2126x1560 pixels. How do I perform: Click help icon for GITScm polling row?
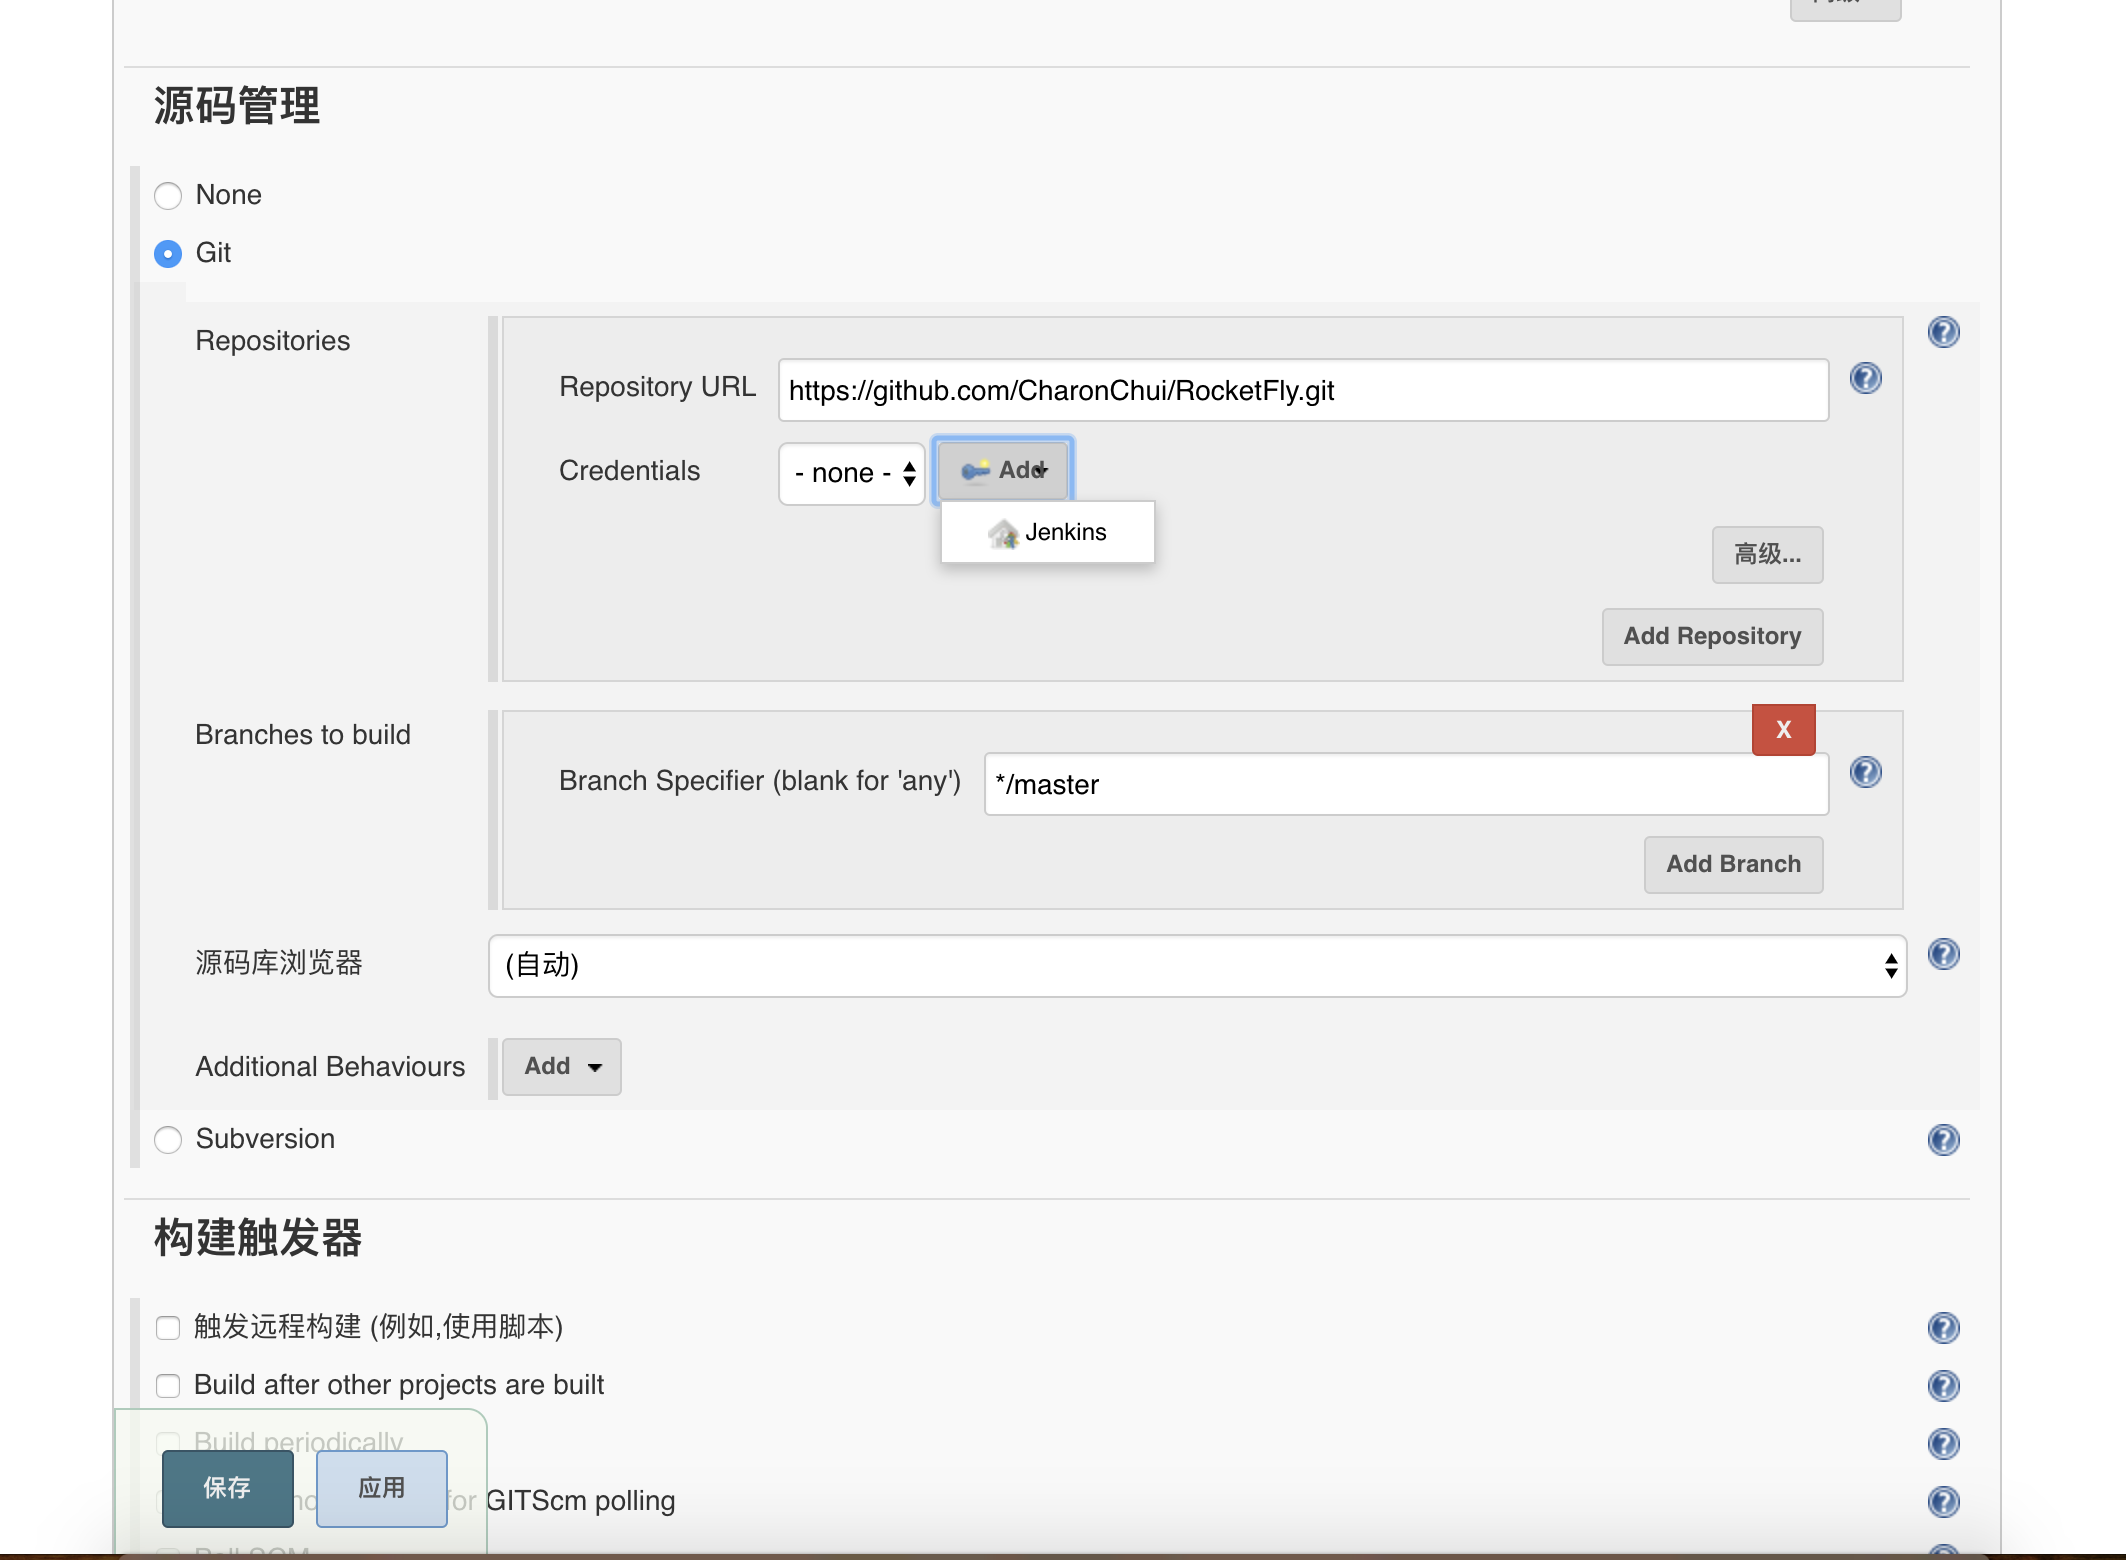coord(1943,1502)
